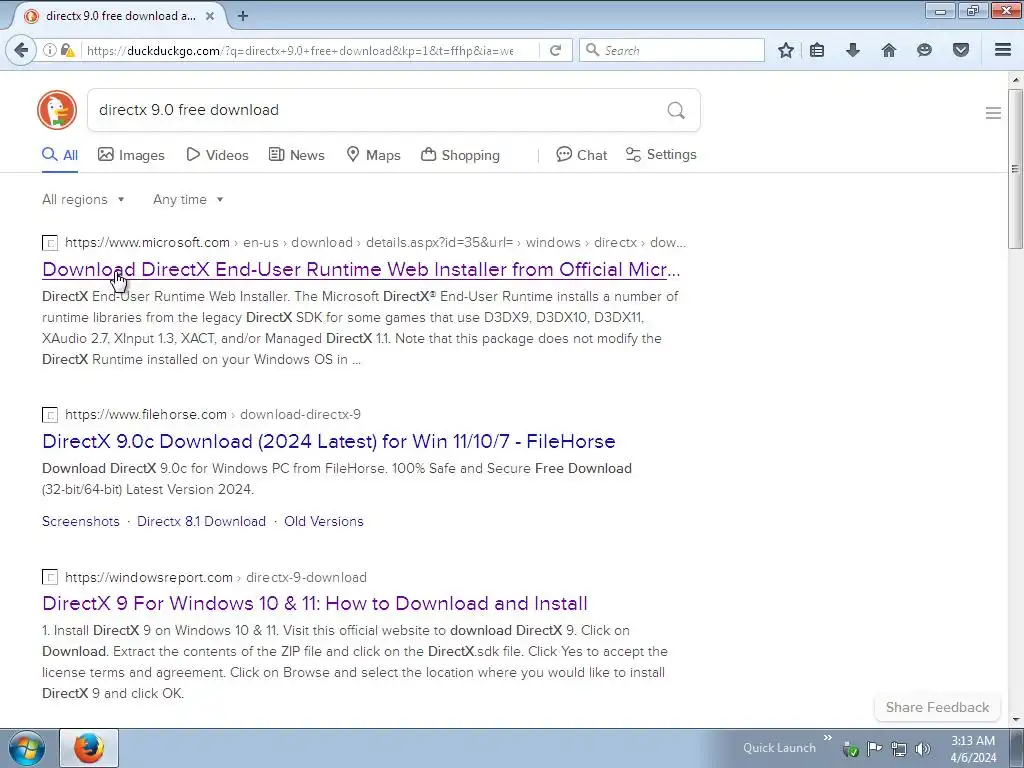Image resolution: width=1024 pixels, height=768 pixels.
Task: Click the Share Feedback button
Action: point(937,707)
